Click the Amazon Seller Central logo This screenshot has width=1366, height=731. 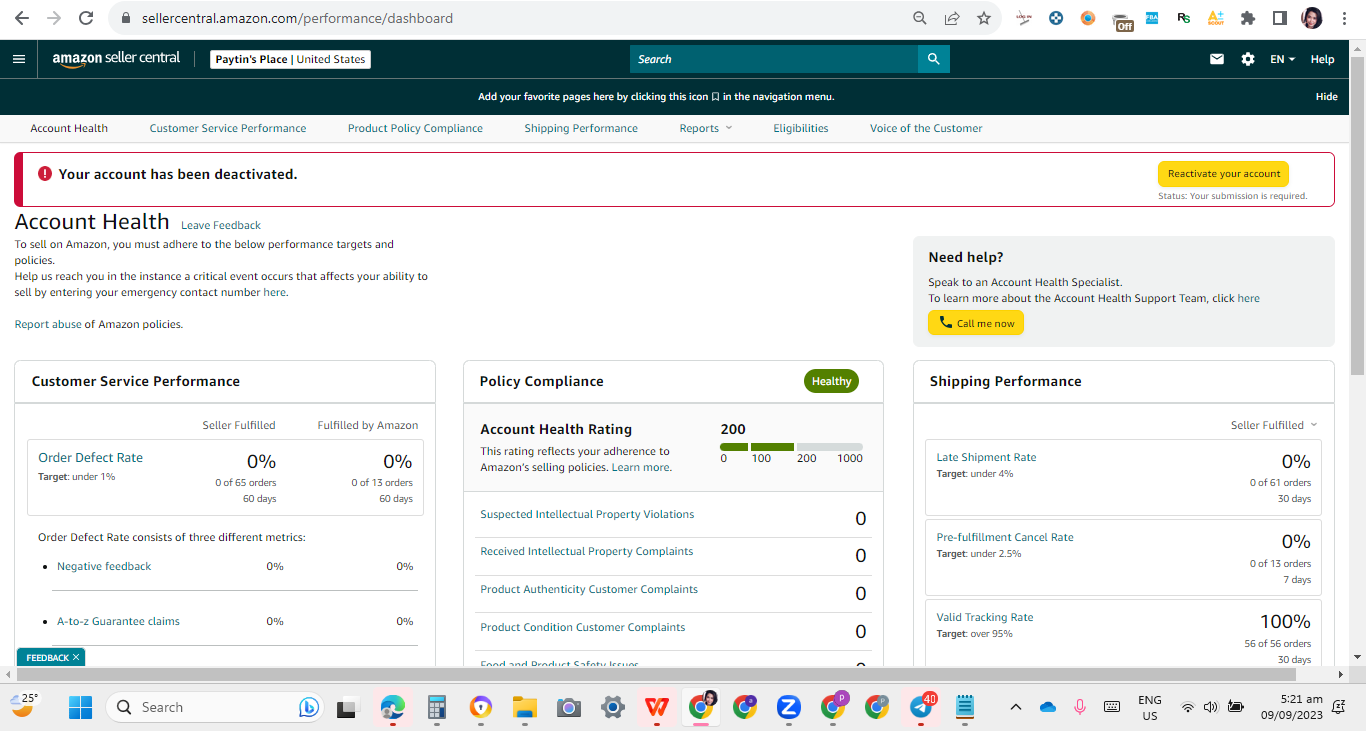(116, 59)
